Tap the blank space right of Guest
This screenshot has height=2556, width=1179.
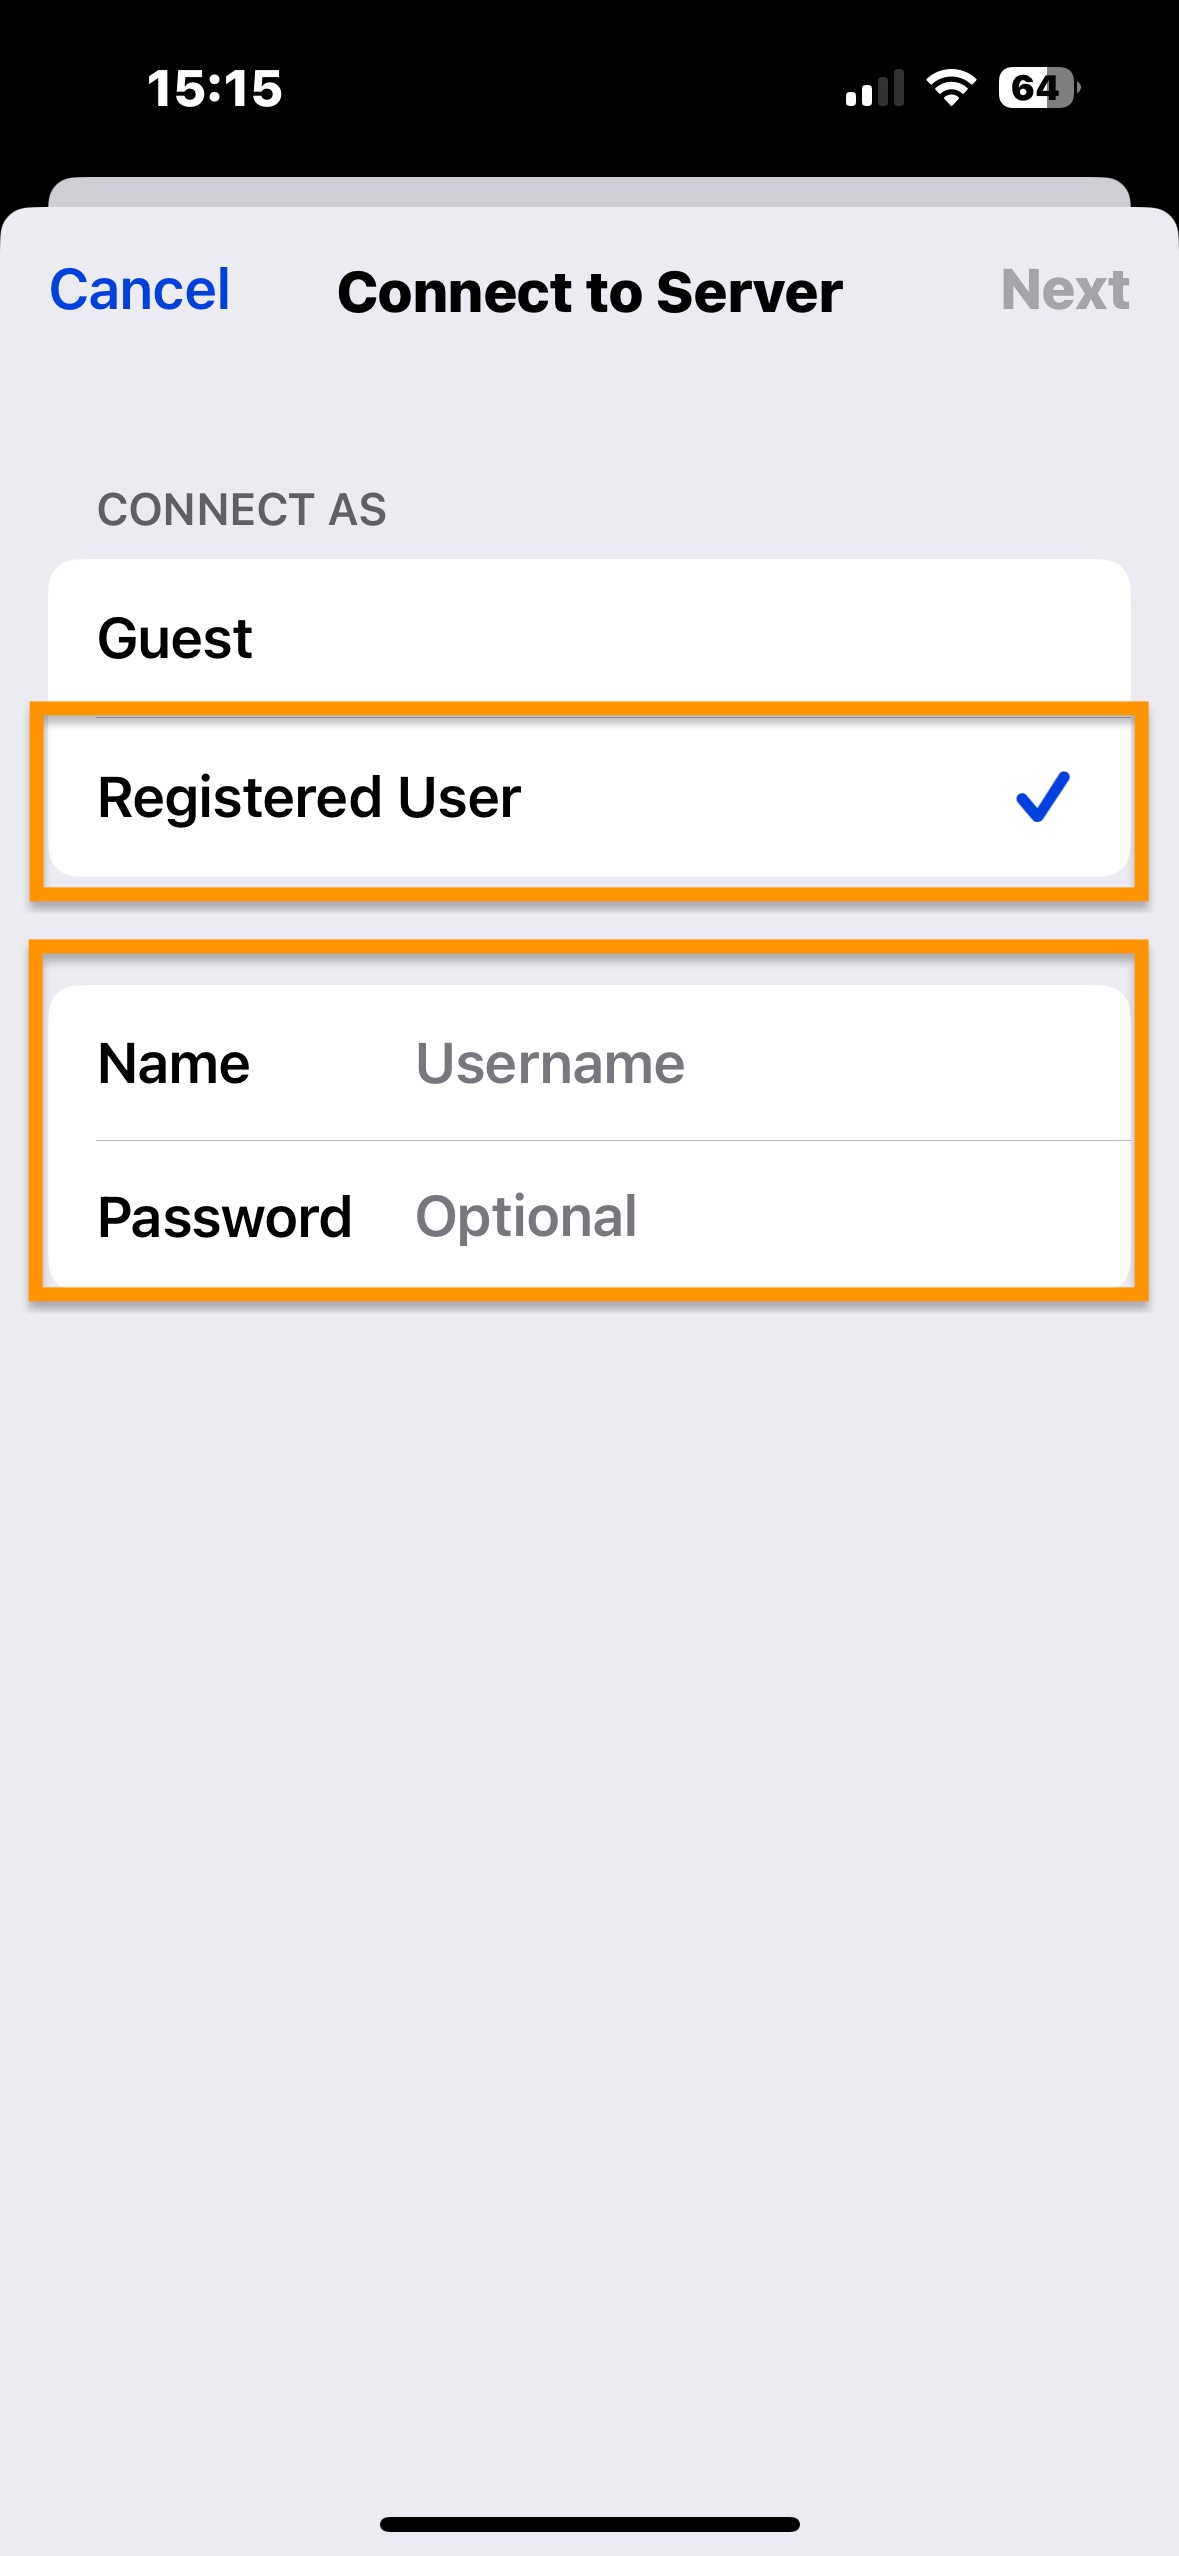pyautogui.click(x=690, y=638)
